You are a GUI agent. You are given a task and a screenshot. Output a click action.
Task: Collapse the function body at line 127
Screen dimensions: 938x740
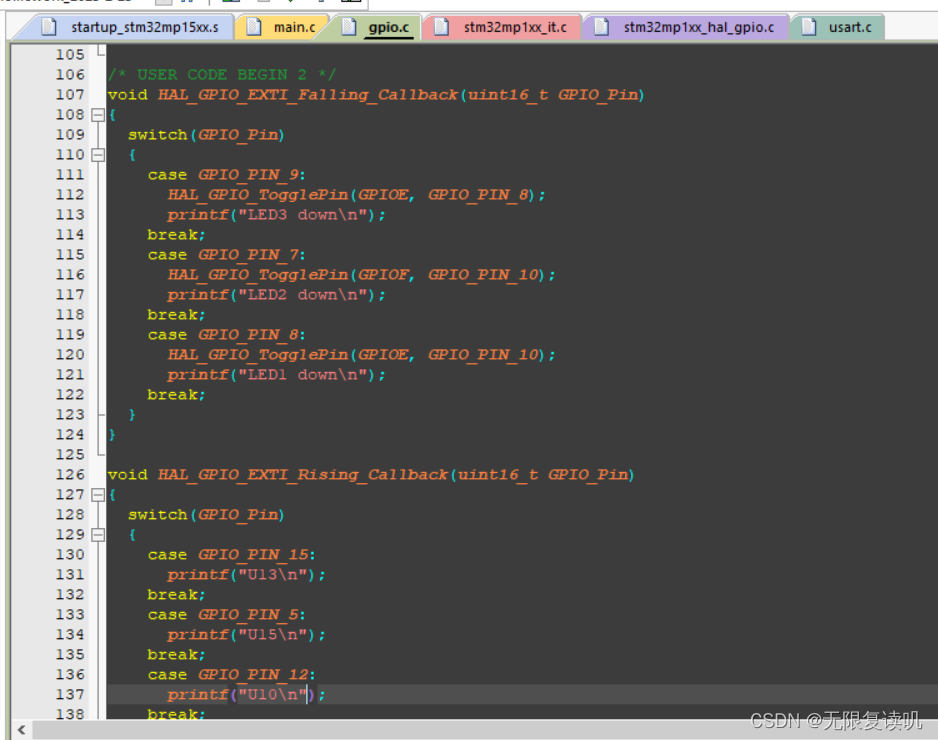(98, 495)
